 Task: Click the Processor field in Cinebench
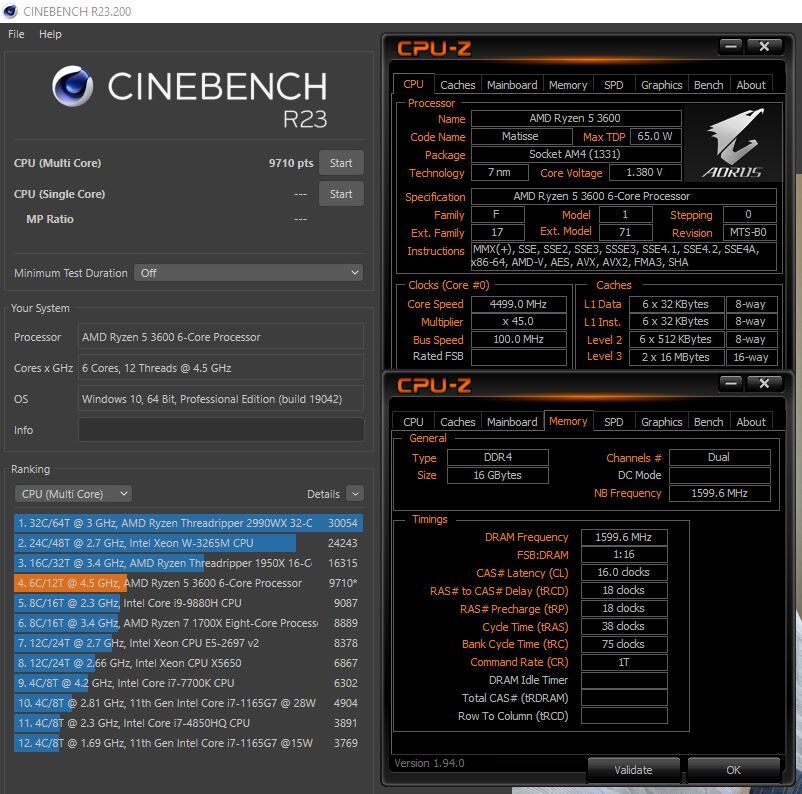click(x=221, y=337)
